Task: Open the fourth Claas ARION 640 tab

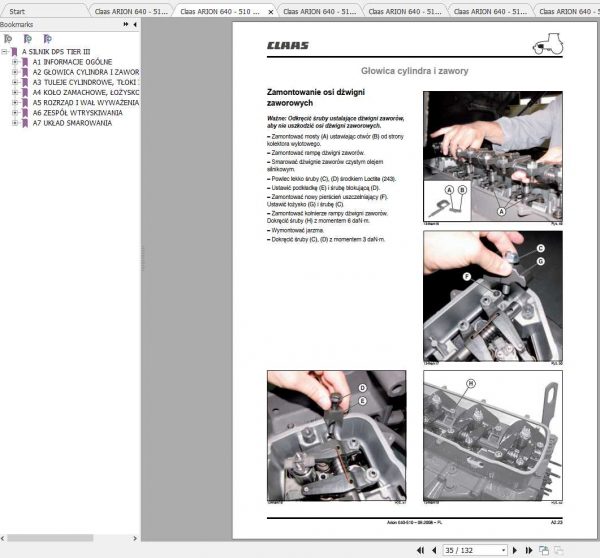Action: click(405, 11)
